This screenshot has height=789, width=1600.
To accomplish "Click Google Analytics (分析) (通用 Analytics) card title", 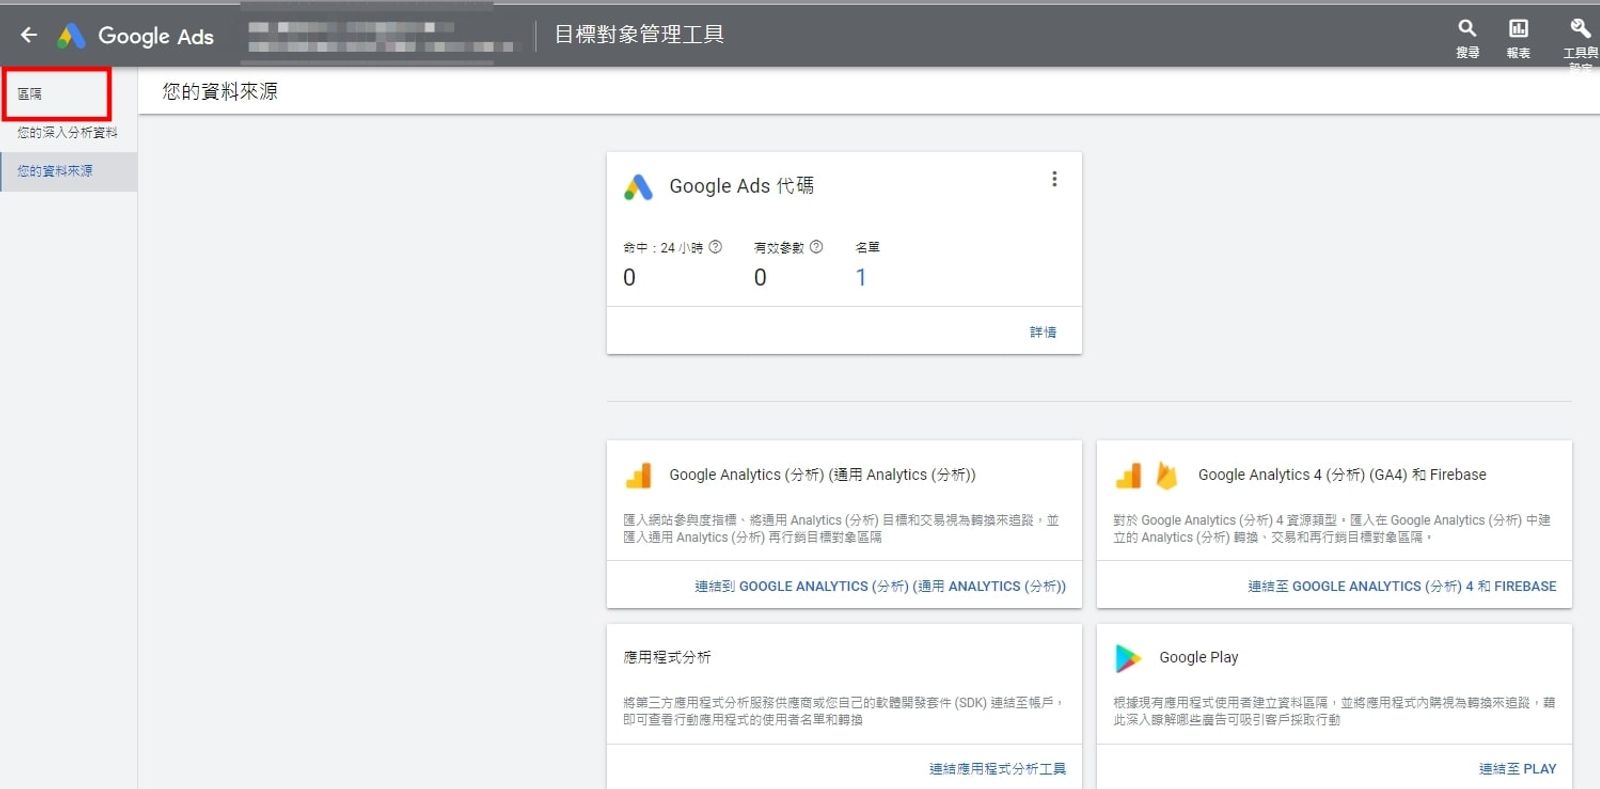I will click(822, 475).
